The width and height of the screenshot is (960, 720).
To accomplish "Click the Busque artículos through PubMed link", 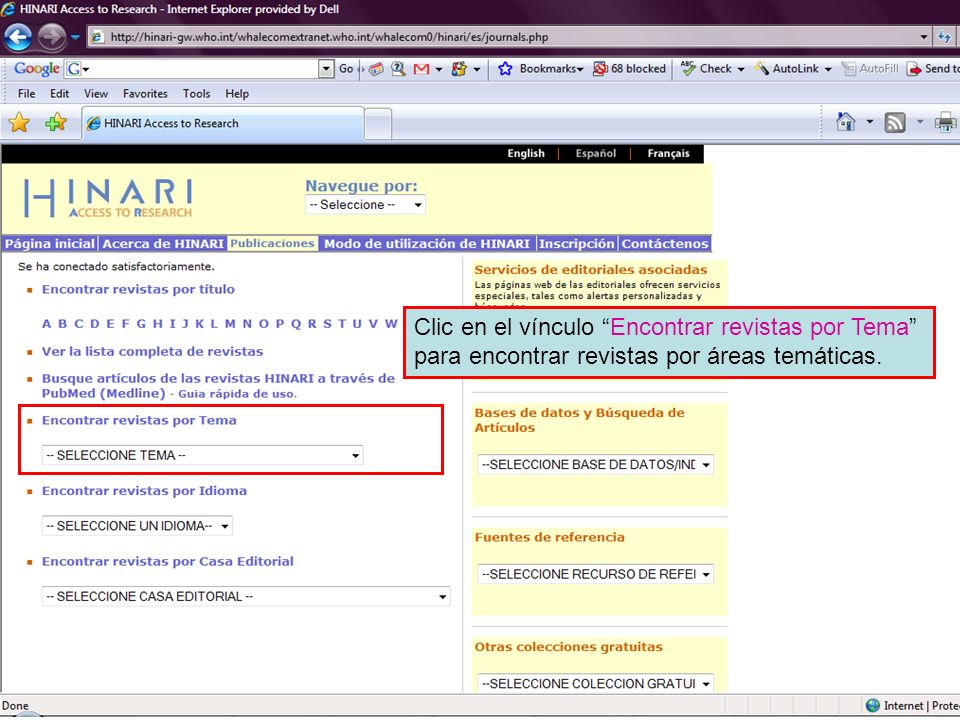I will pyautogui.click(x=218, y=386).
